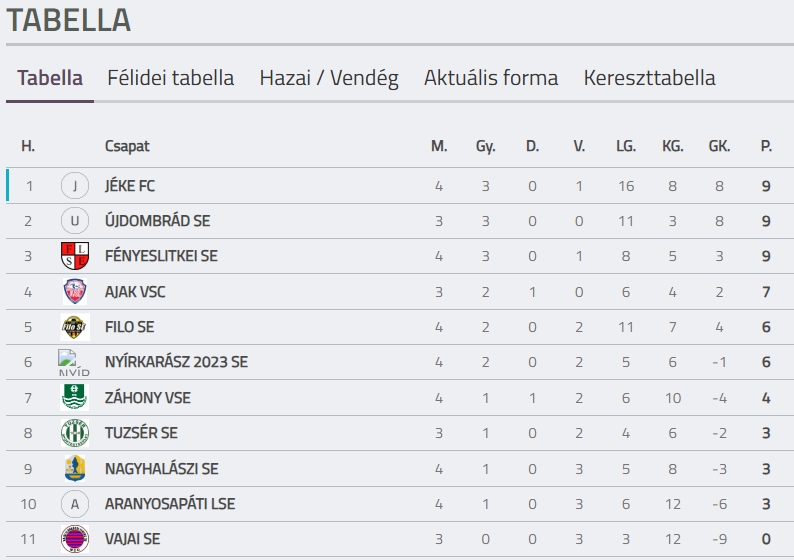This screenshot has width=794, height=560.
Task: Select the Aktuális forma tab
Action: pyautogui.click(x=491, y=78)
